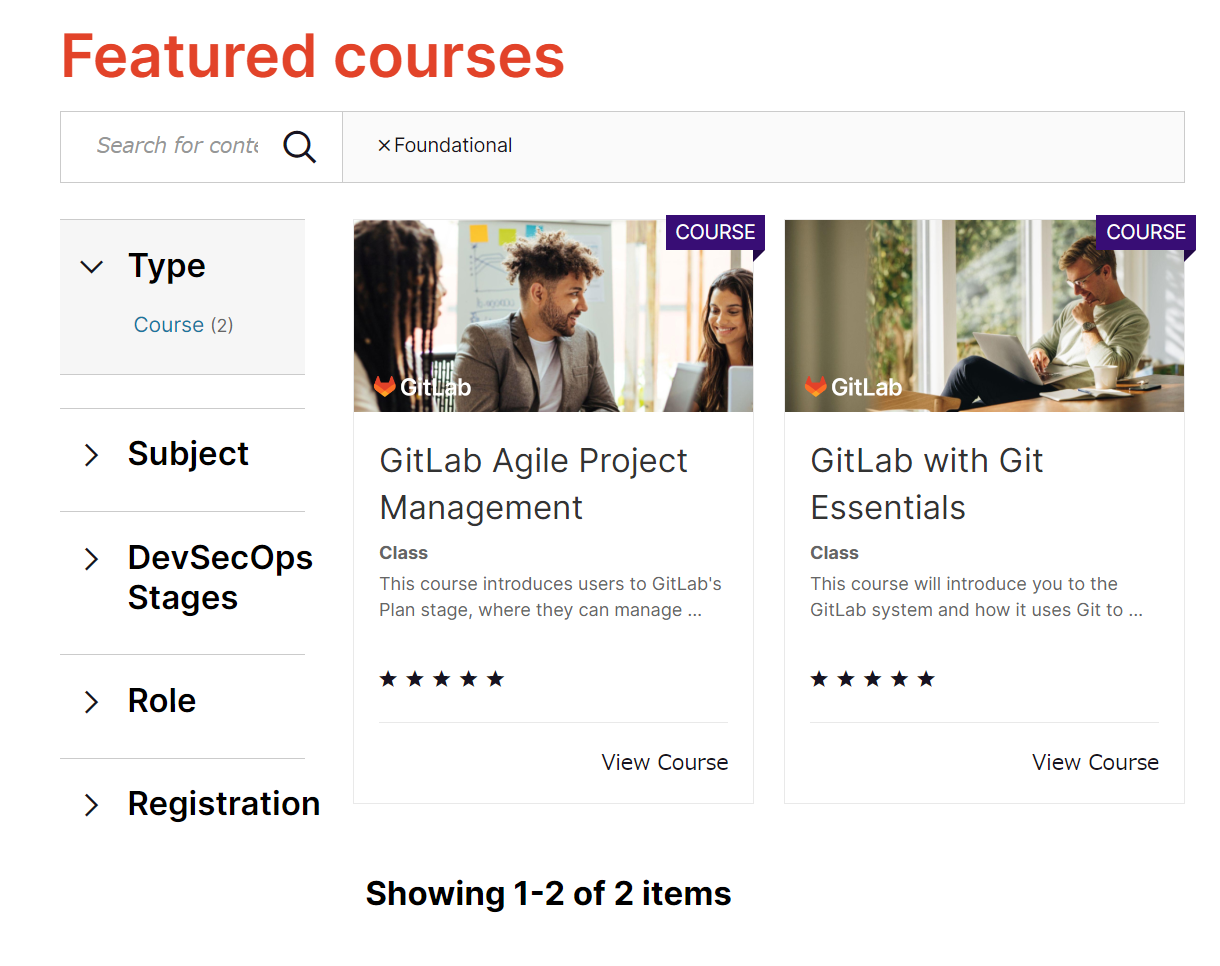Click the fifth star on the Git Essentials course
1220x966 pixels.
coord(927,678)
